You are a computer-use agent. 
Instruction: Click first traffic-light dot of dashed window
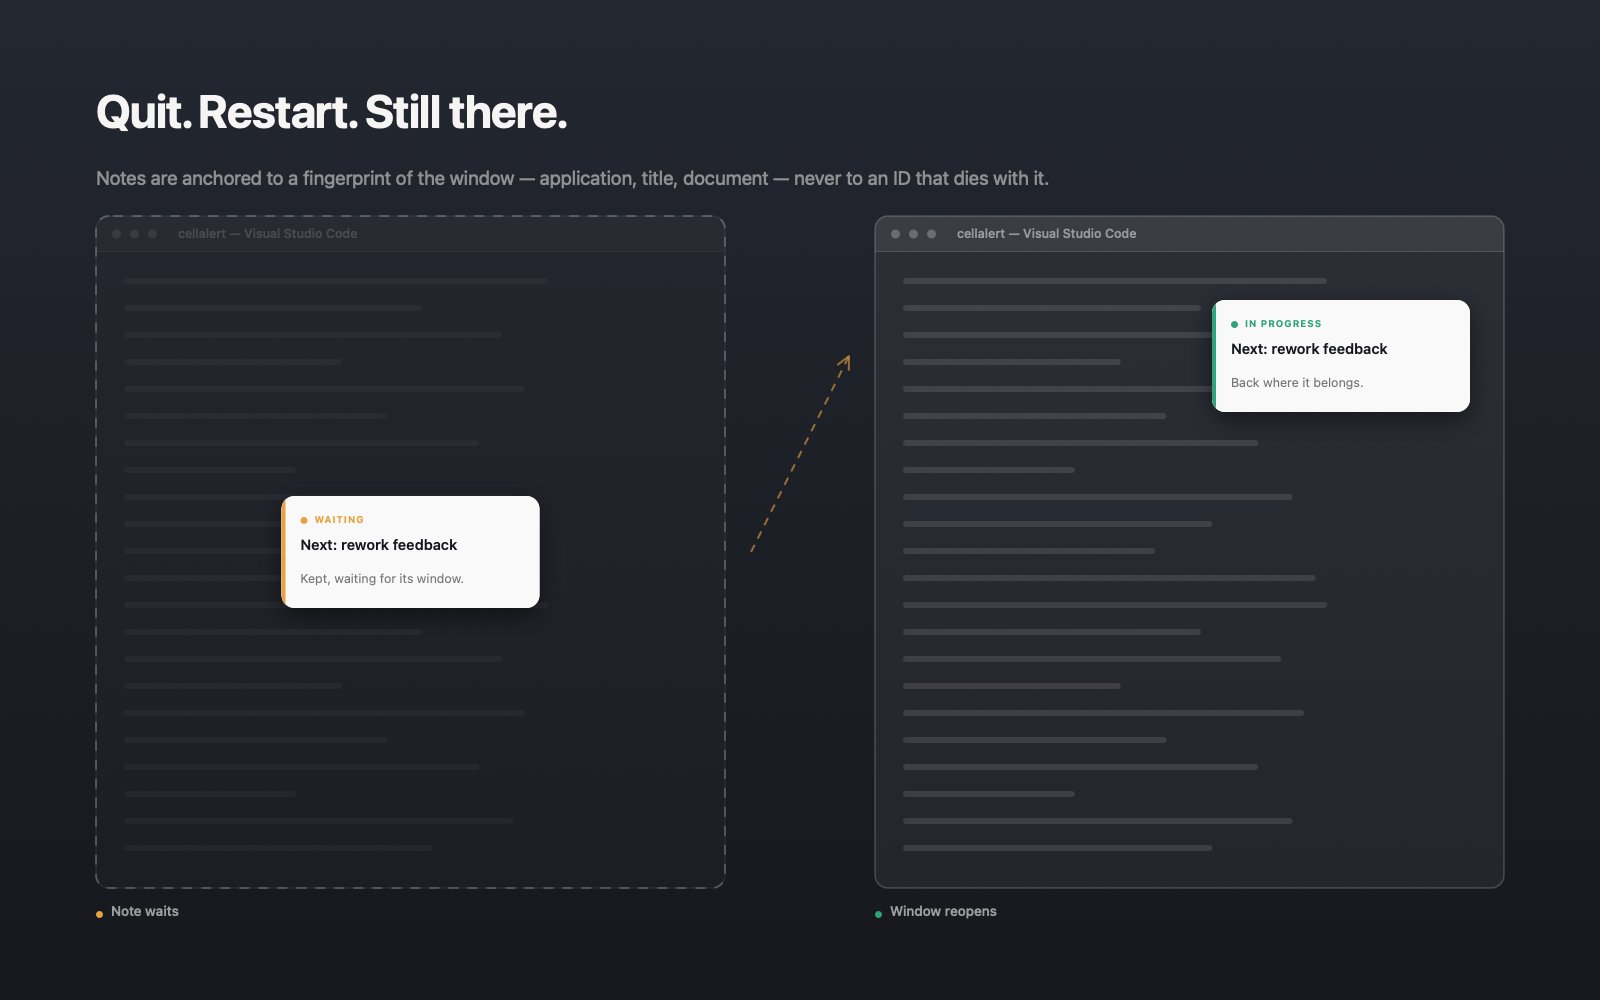[116, 234]
